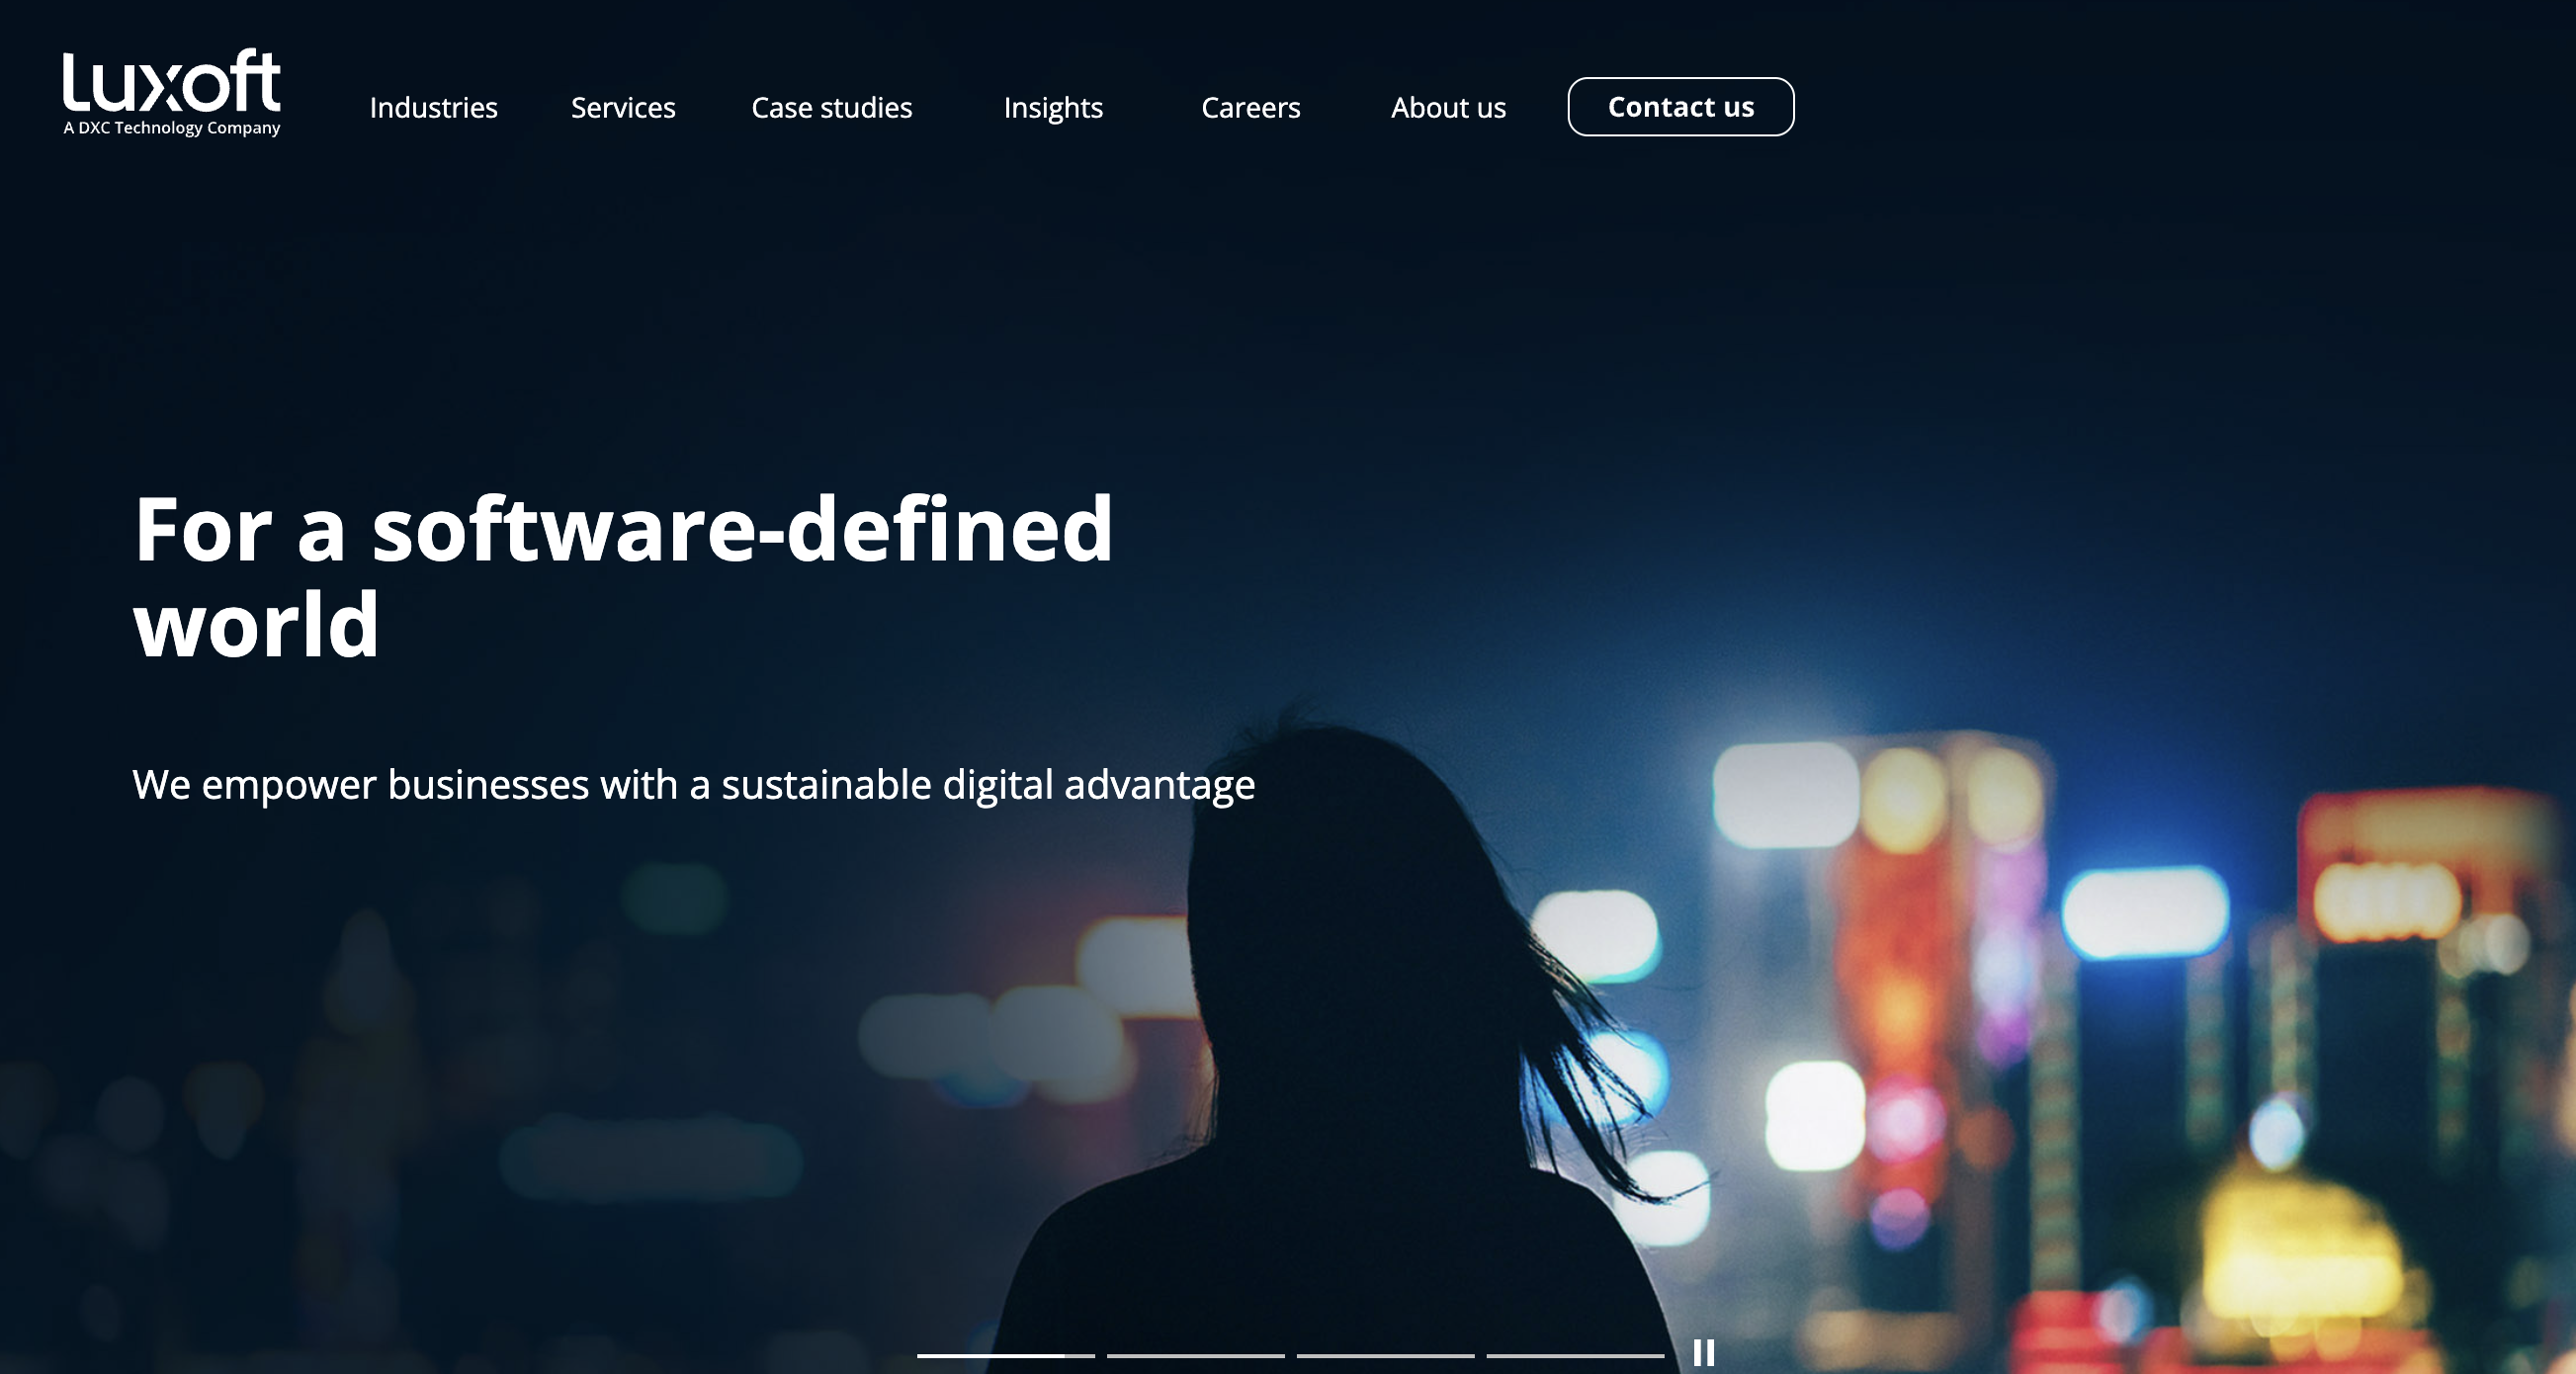The width and height of the screenshot is (2576, 1374).
Task: Navigate to the Careers page
Action: (1251, 108)
